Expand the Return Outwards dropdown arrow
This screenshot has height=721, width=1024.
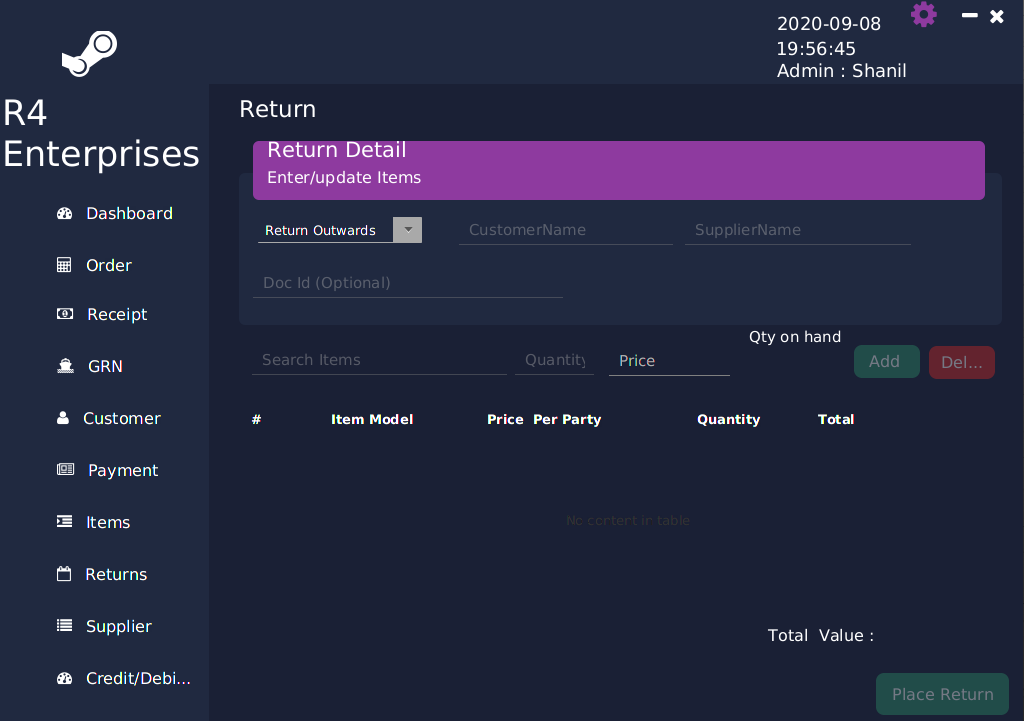click(x=408, y=230)
